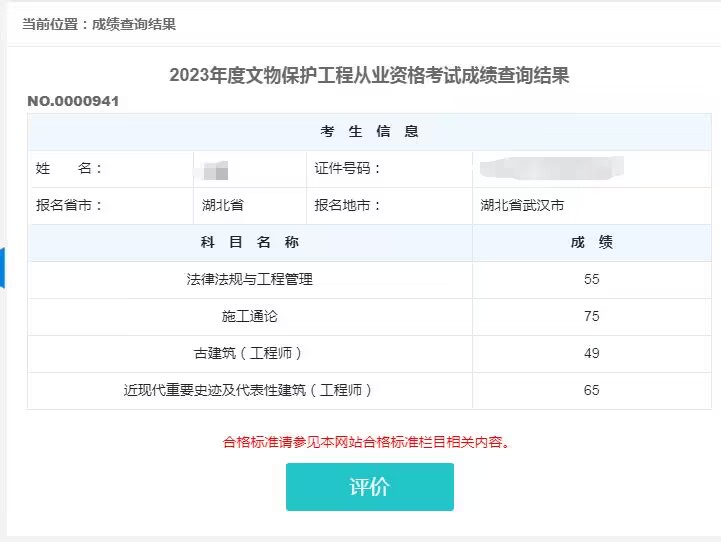Click the 成绩查询结果 breadcrumb text
This screenshot has width=721, height=542.
[133, 24]
